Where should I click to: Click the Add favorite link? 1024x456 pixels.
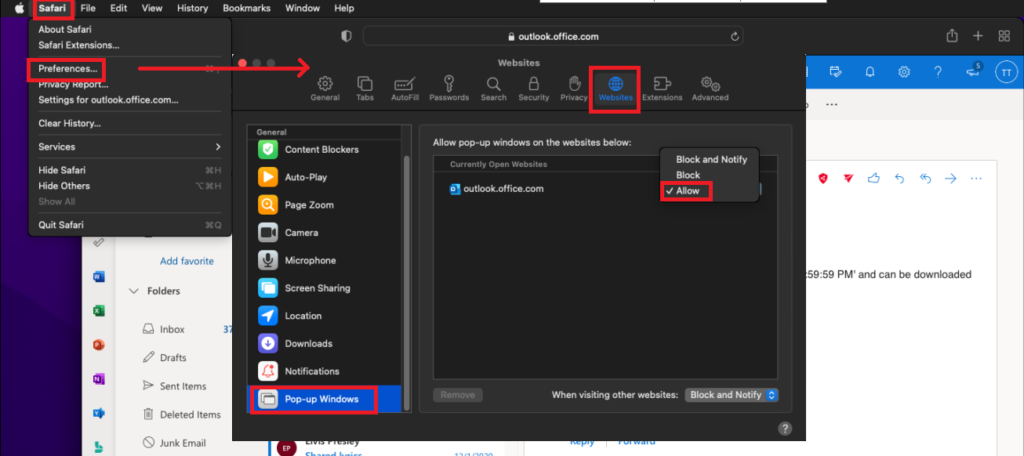(x=187, y=261)
